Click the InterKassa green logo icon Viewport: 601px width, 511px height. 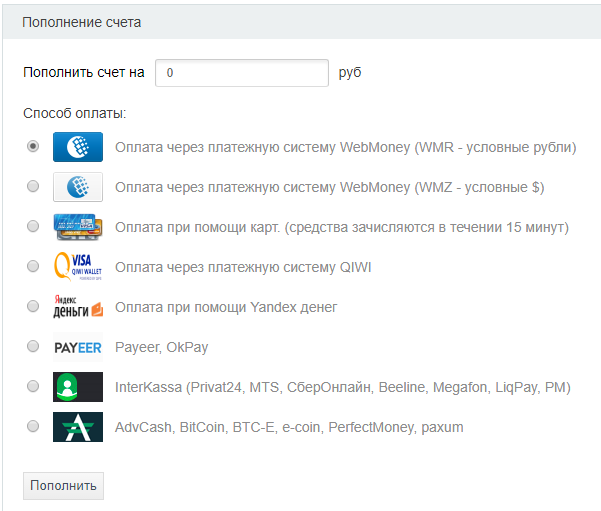click(78, 387)
